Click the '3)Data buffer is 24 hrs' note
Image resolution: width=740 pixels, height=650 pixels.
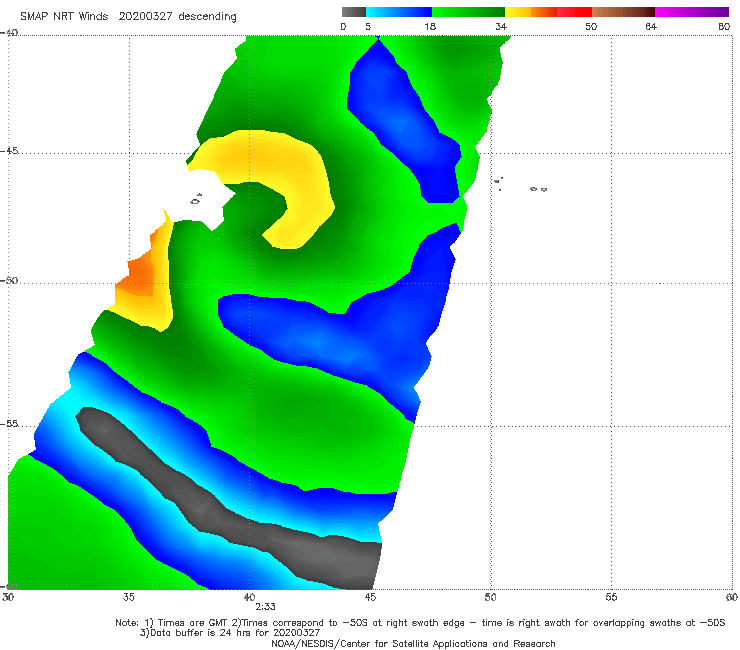coord(230,633)
